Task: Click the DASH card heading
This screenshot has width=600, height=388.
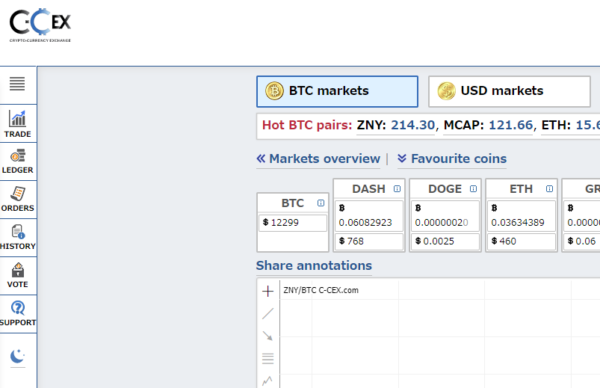Action: 369,189
